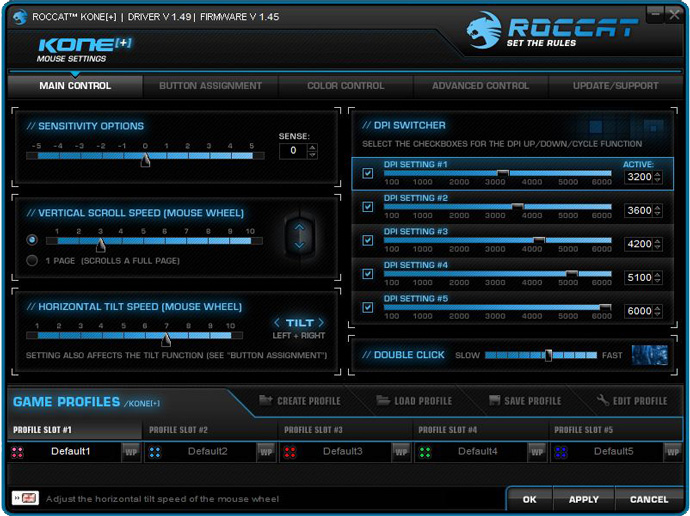Screen dimensions: 690x516
Task: Open the Update/Support tab
Action: [x=616, y=86]
